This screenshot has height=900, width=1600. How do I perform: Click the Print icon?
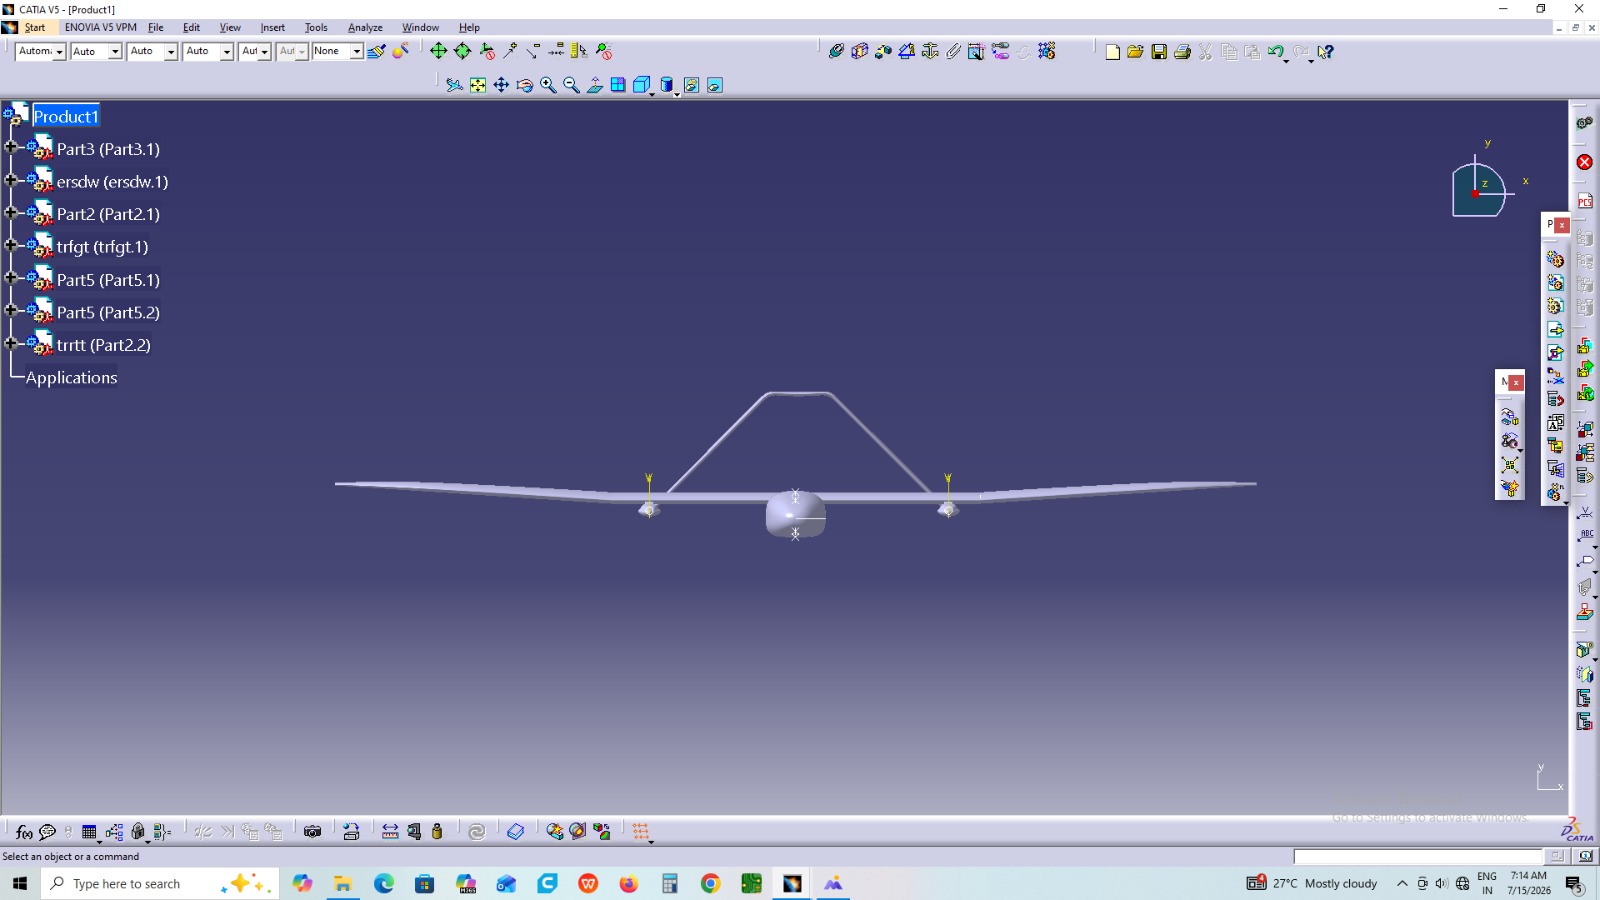[1182, 52]
